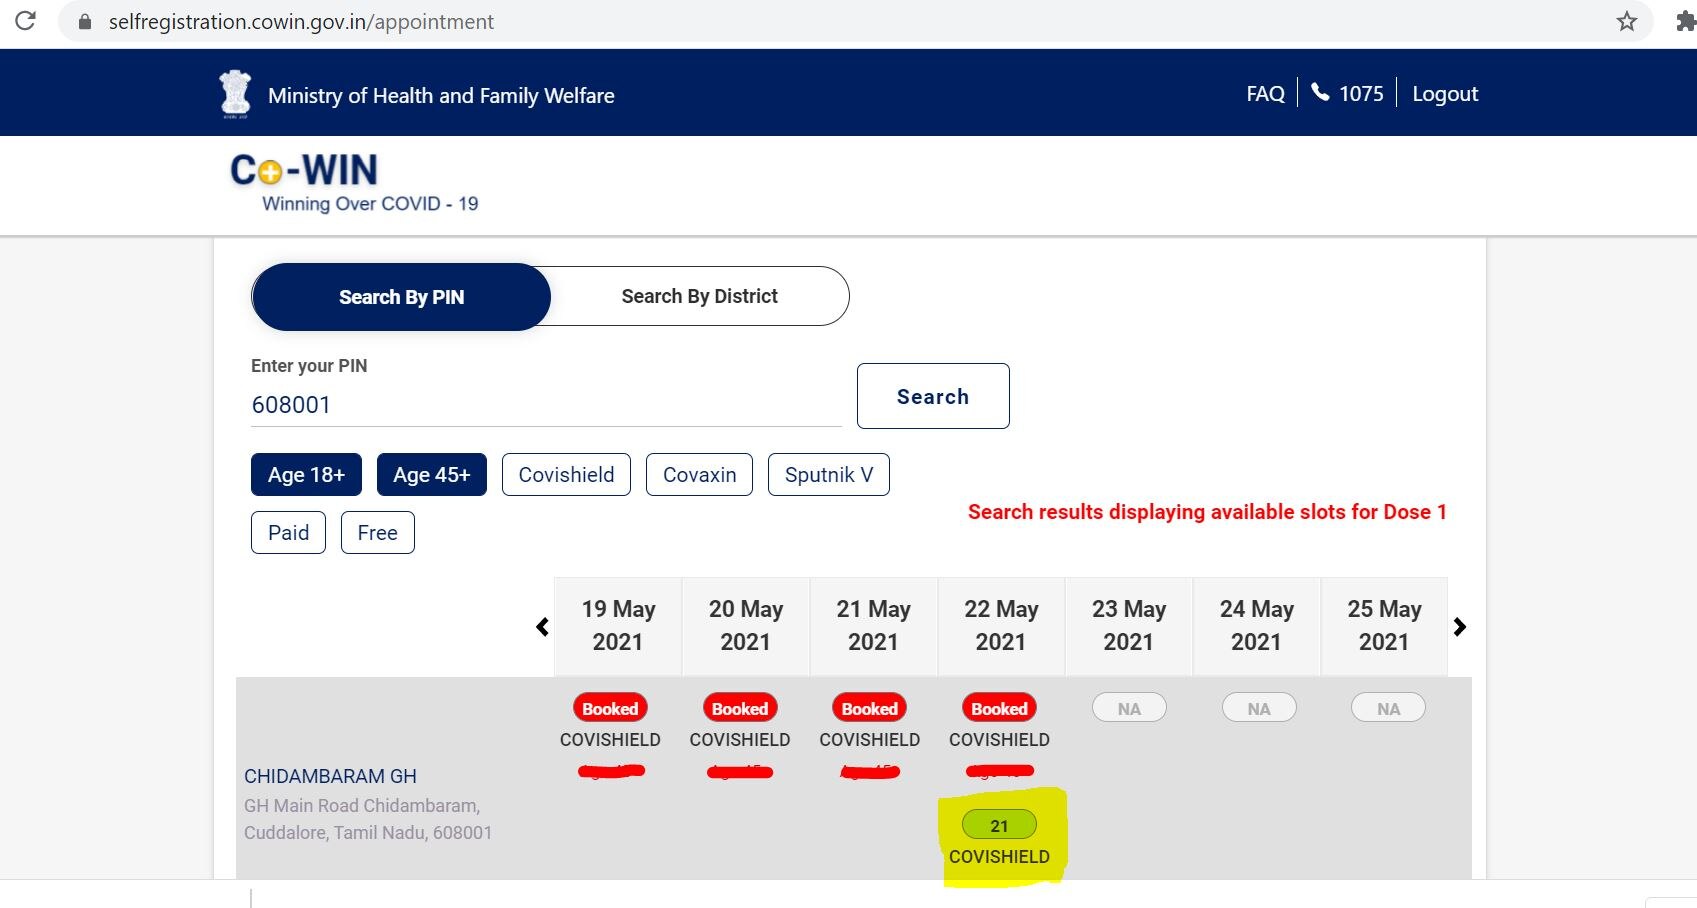This screenshot has width=1697, height=908.
Task: Show earlier dates with the left arrow
Action: [542, 627]
